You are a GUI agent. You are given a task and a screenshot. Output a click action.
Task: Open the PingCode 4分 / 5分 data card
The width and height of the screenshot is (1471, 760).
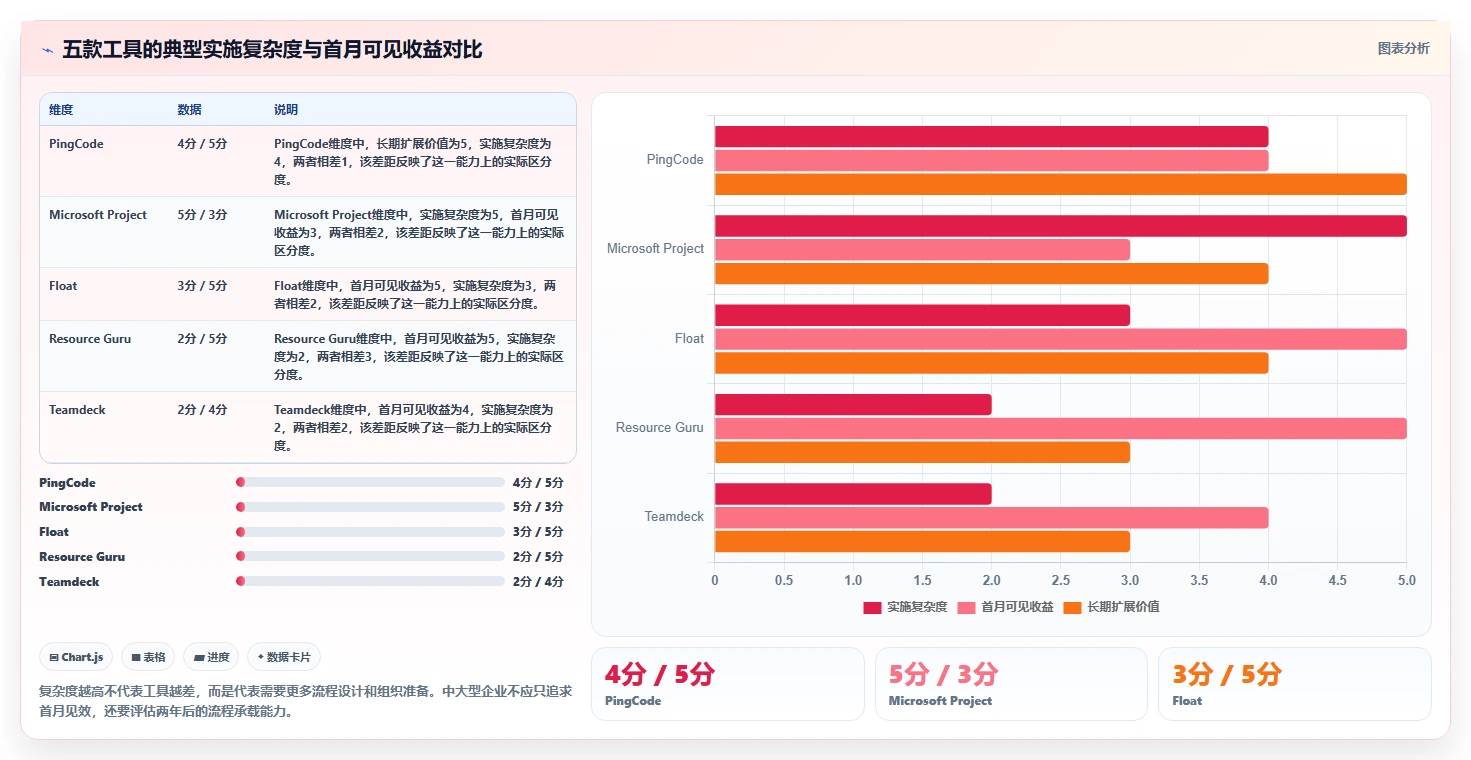click(727, 684)
